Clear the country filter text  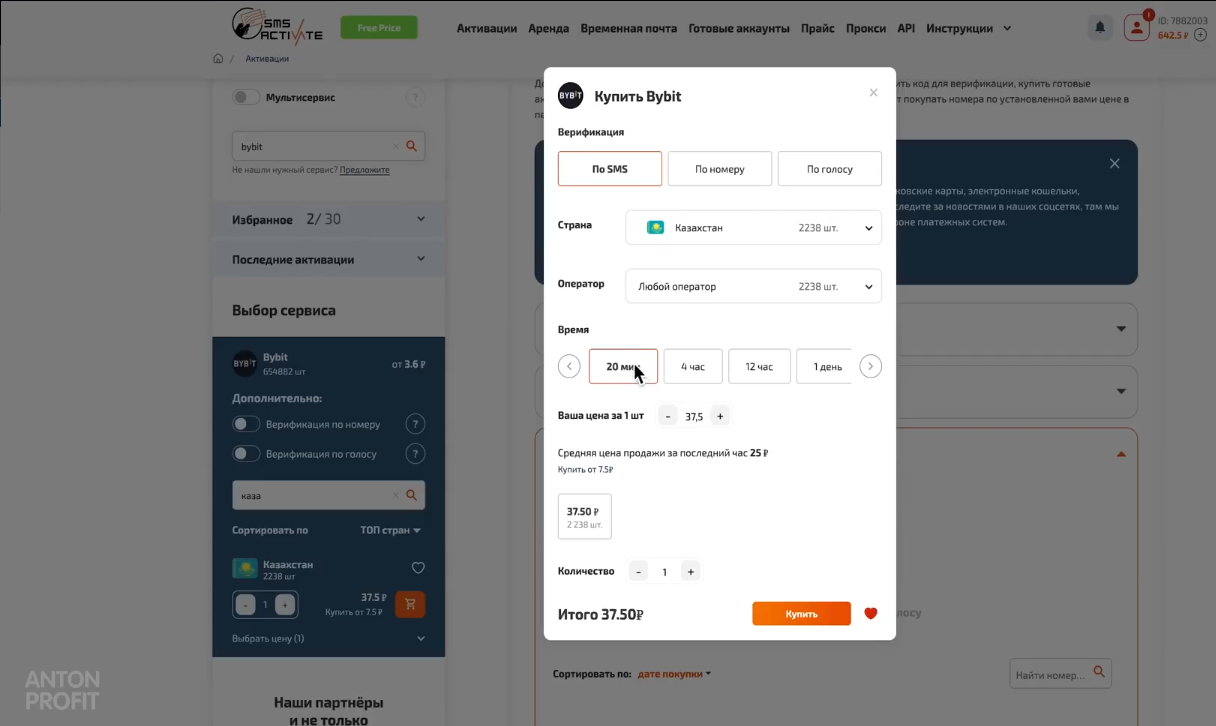click(395, 495)
